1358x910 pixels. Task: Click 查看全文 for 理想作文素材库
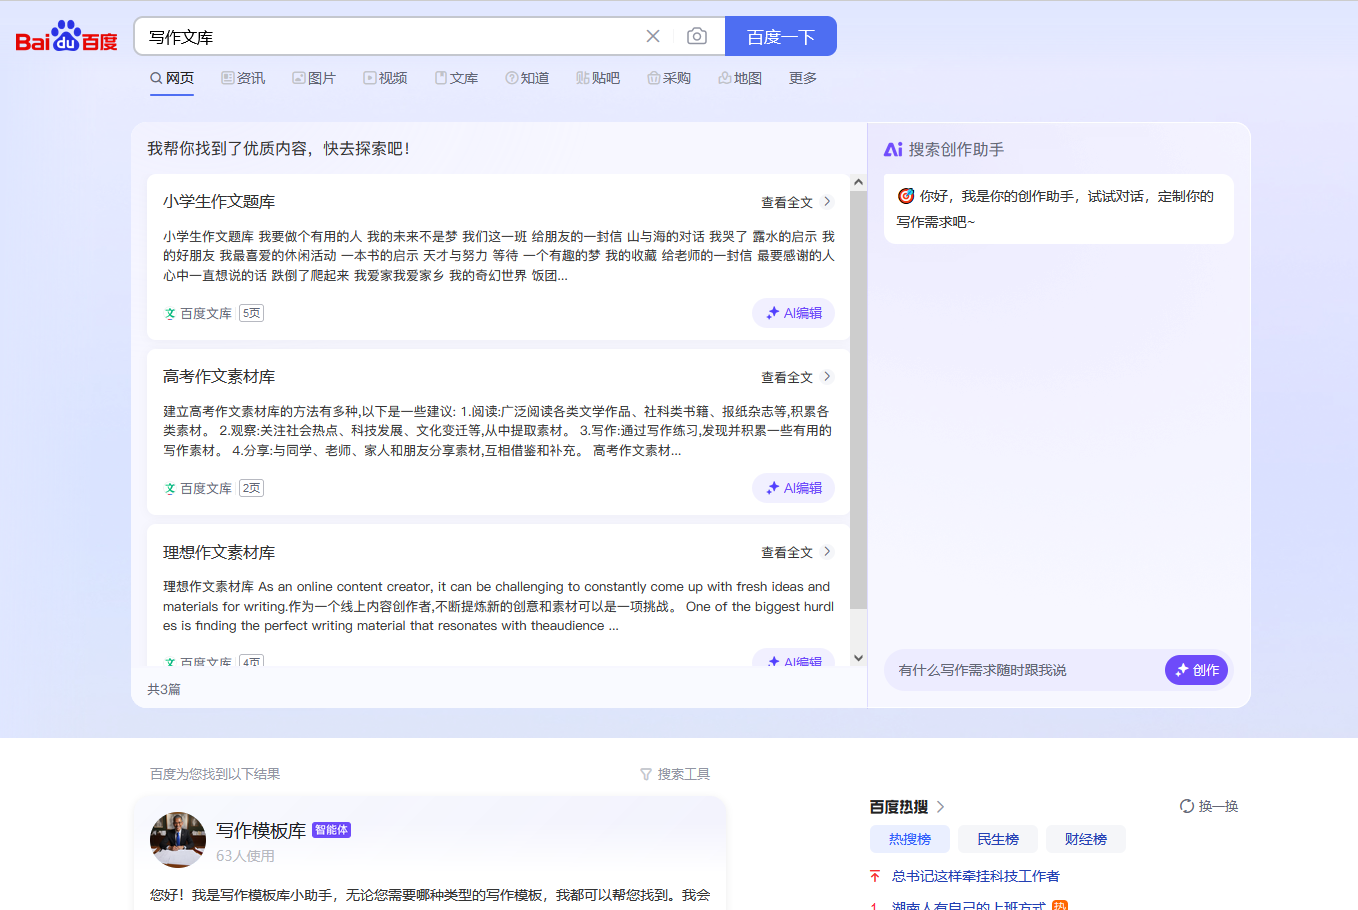point(787,552)
